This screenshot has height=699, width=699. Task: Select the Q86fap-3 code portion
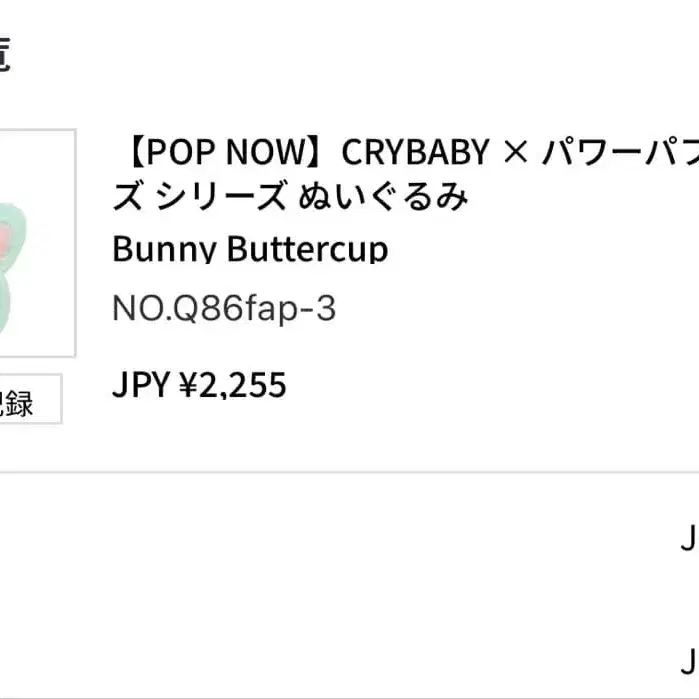click(256, 309)
